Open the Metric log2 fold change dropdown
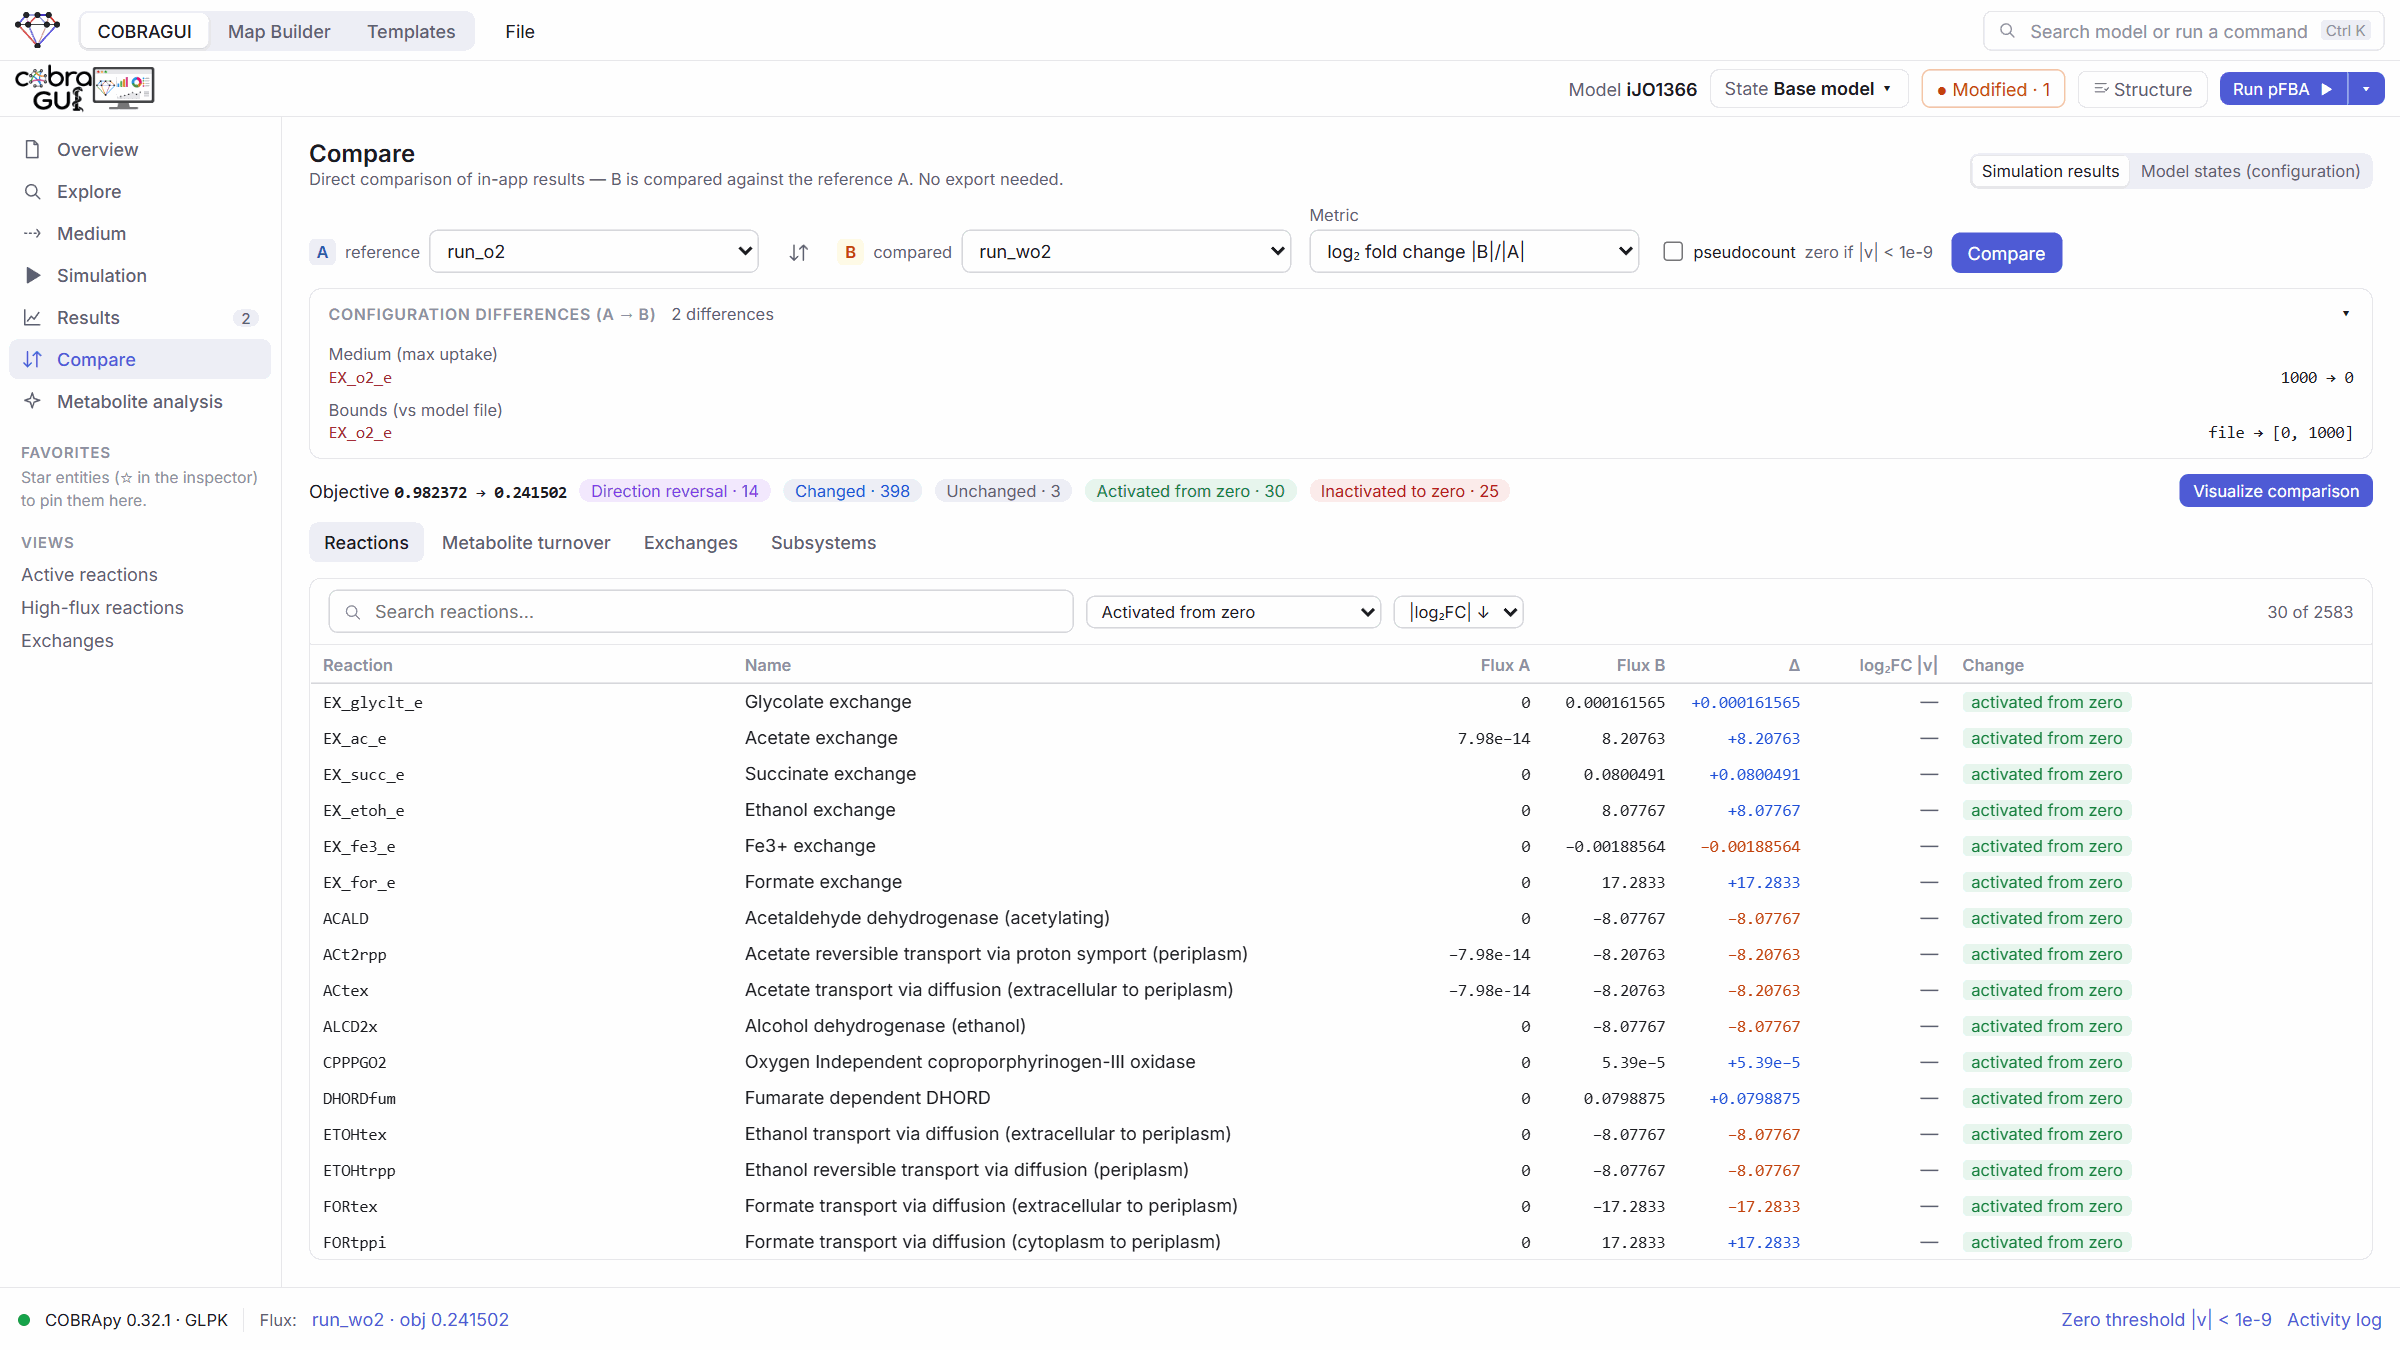The height and width of the screenshot is (1350, 2400). (1474, 252)
